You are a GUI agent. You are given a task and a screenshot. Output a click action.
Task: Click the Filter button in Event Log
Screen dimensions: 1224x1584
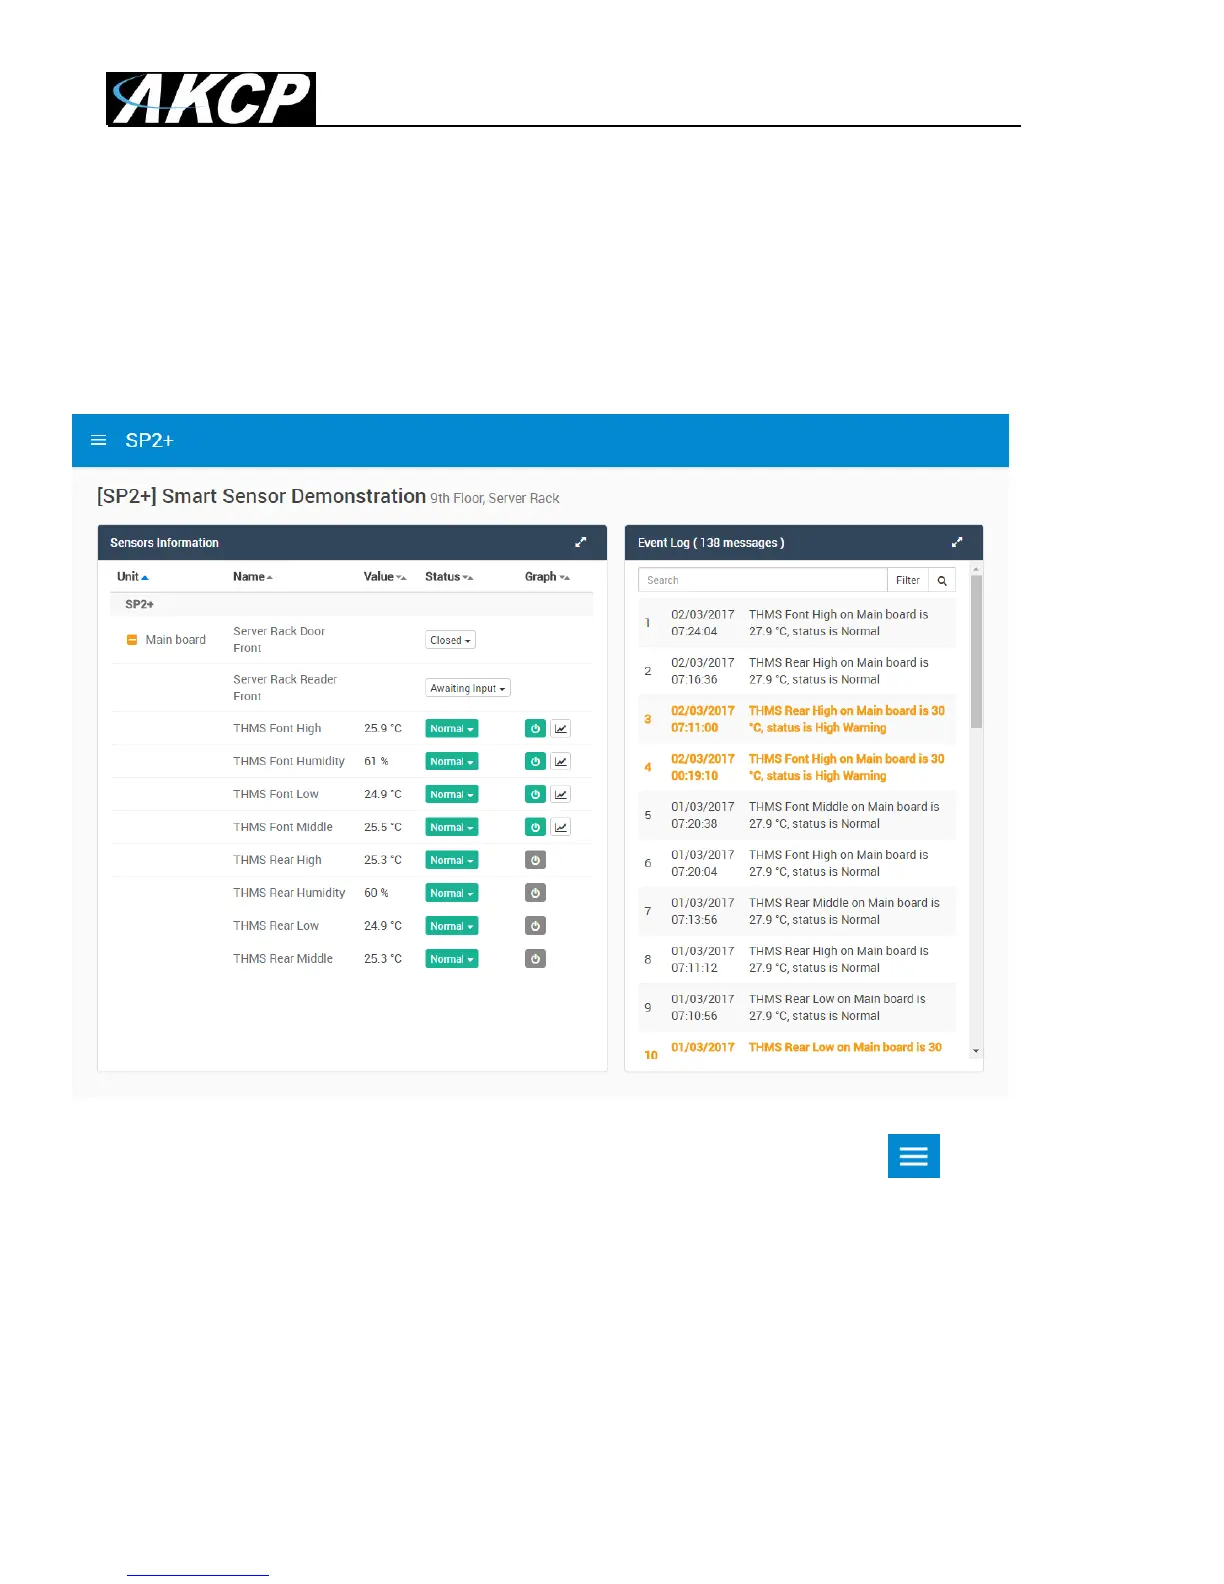coord(907,580)
